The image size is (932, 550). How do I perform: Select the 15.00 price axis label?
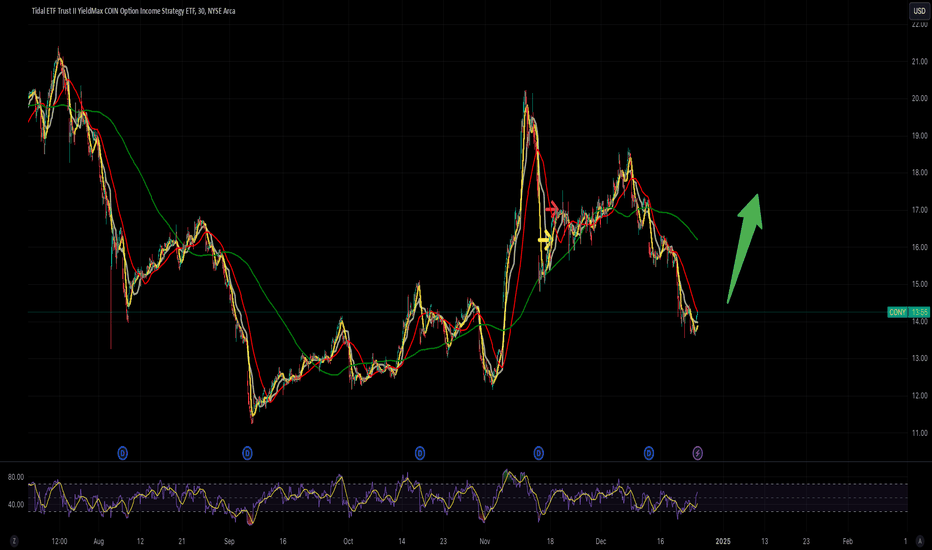[x=920, y=284]
